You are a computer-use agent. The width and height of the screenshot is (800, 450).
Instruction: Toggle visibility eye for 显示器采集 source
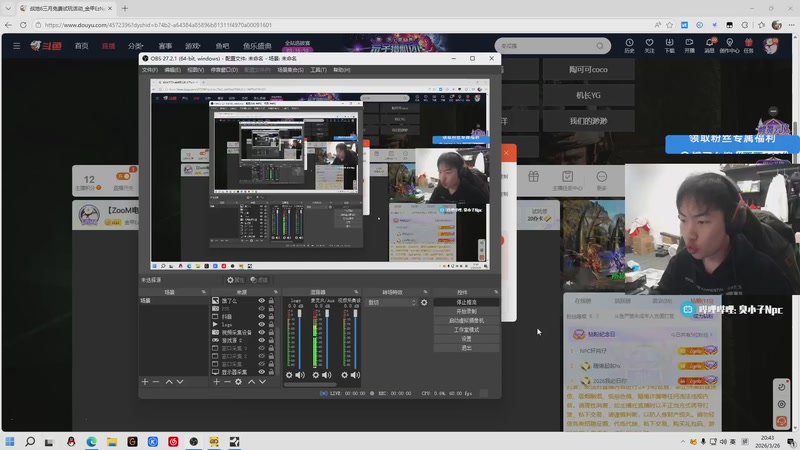coord(262,371)
